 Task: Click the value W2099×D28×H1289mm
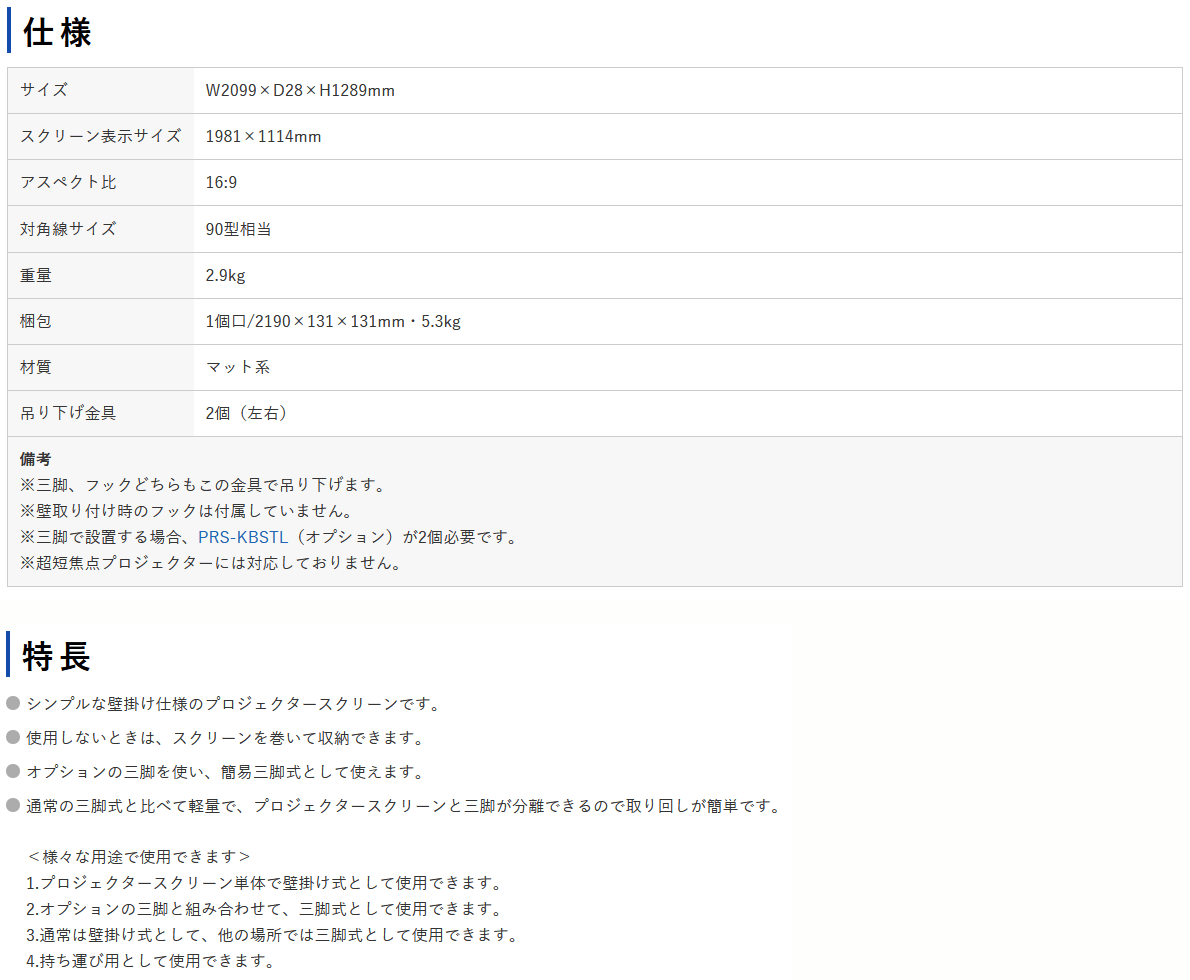coord(300,90)
